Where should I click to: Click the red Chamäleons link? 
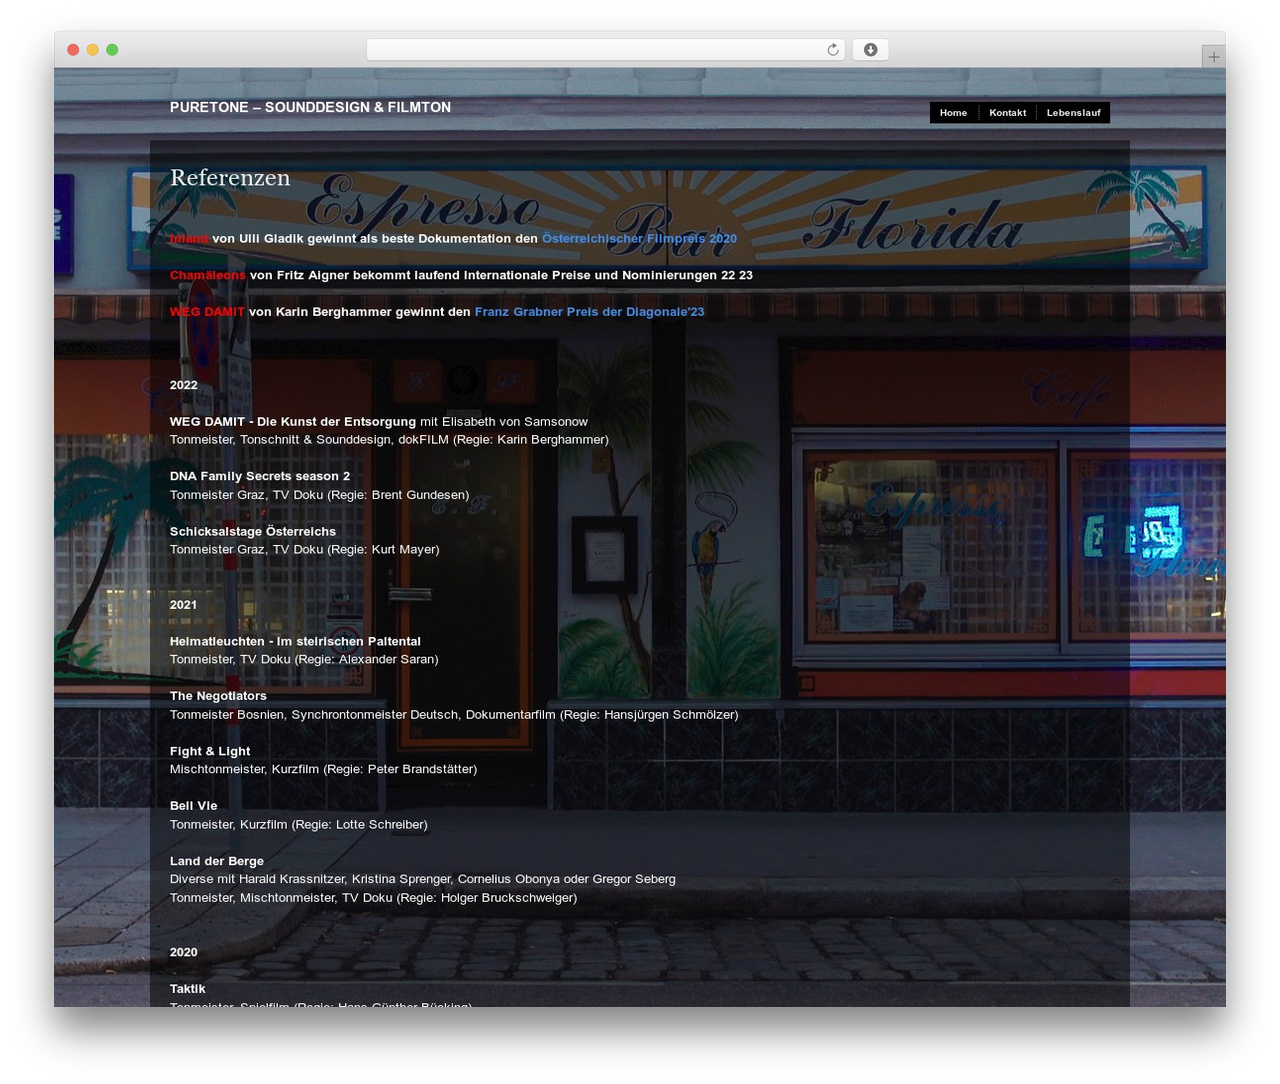pos(207,275)
